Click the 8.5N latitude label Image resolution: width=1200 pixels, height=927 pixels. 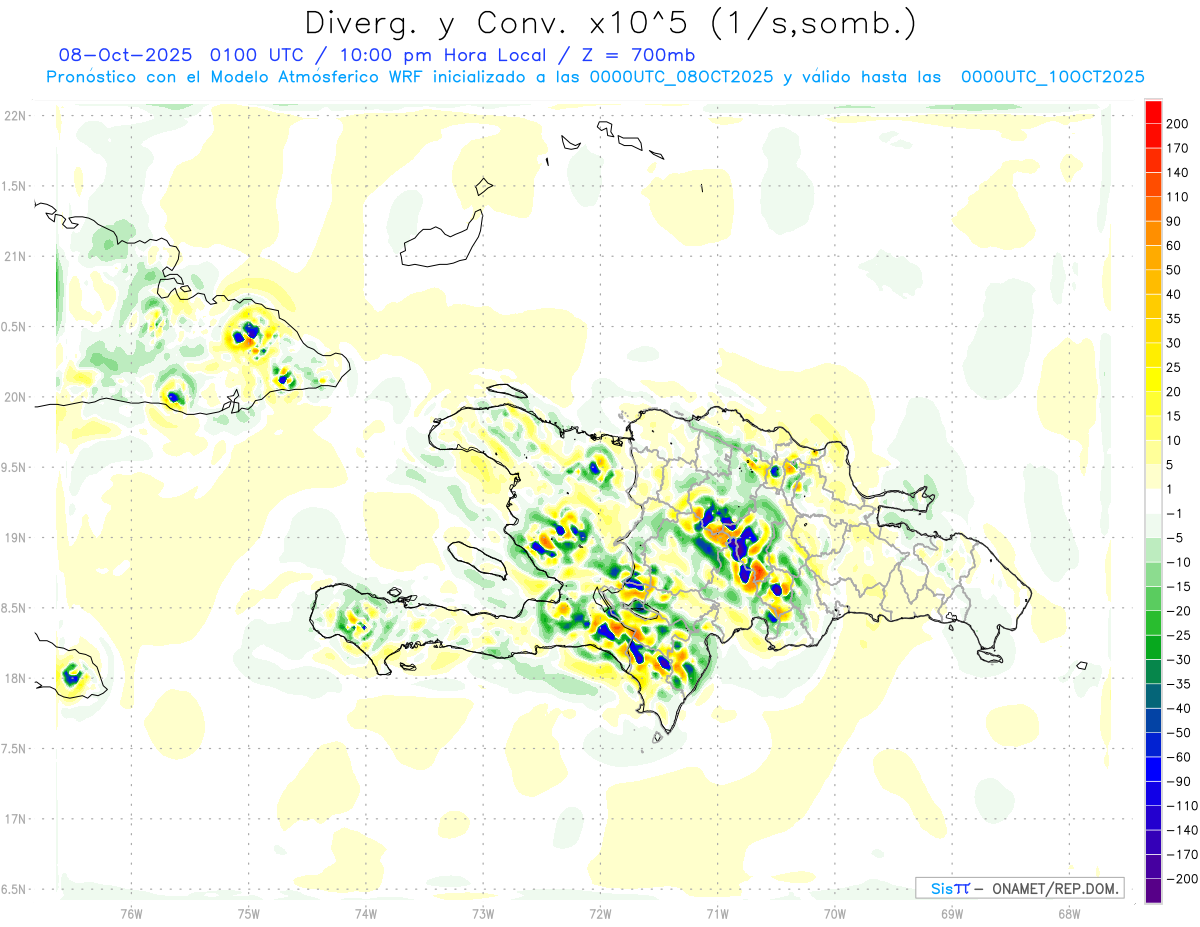click(14, 608)
